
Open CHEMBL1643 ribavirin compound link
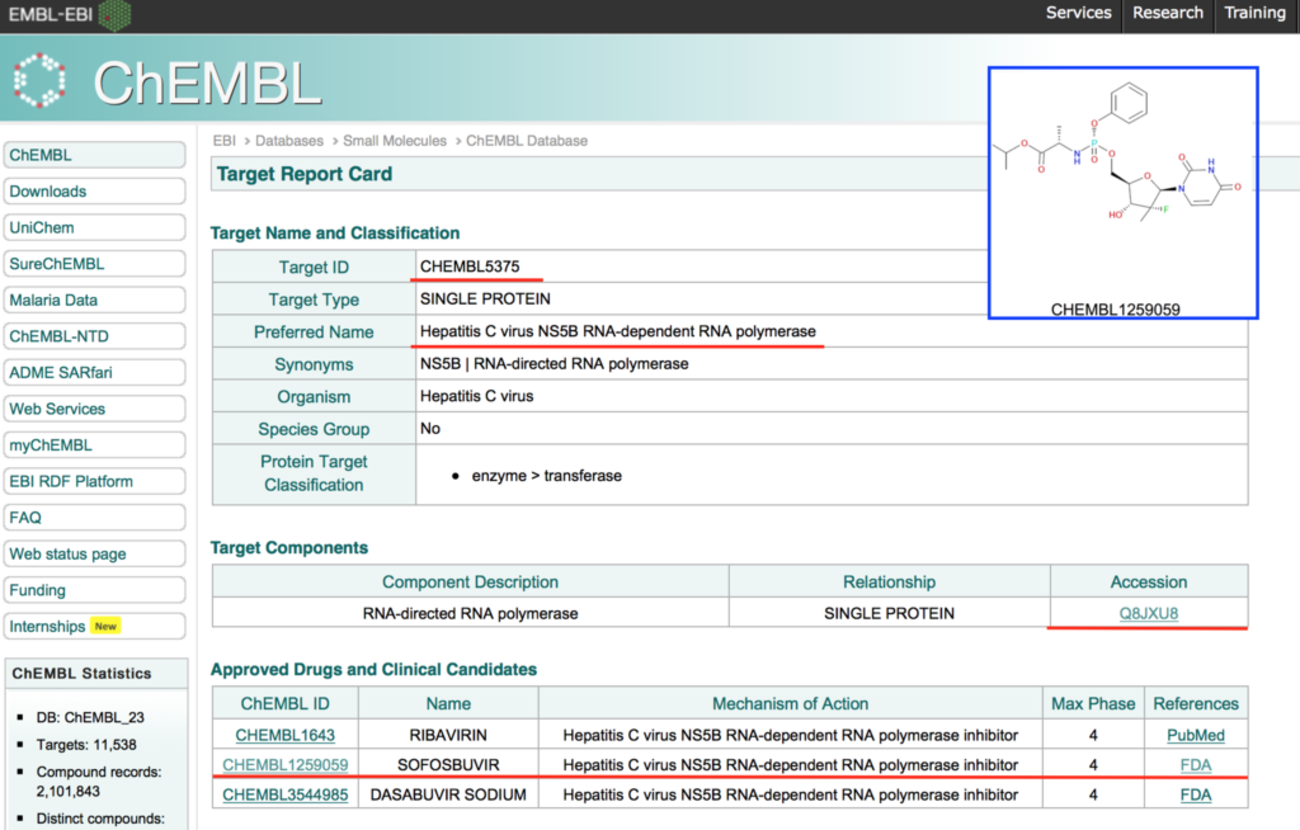click(283, 735)
